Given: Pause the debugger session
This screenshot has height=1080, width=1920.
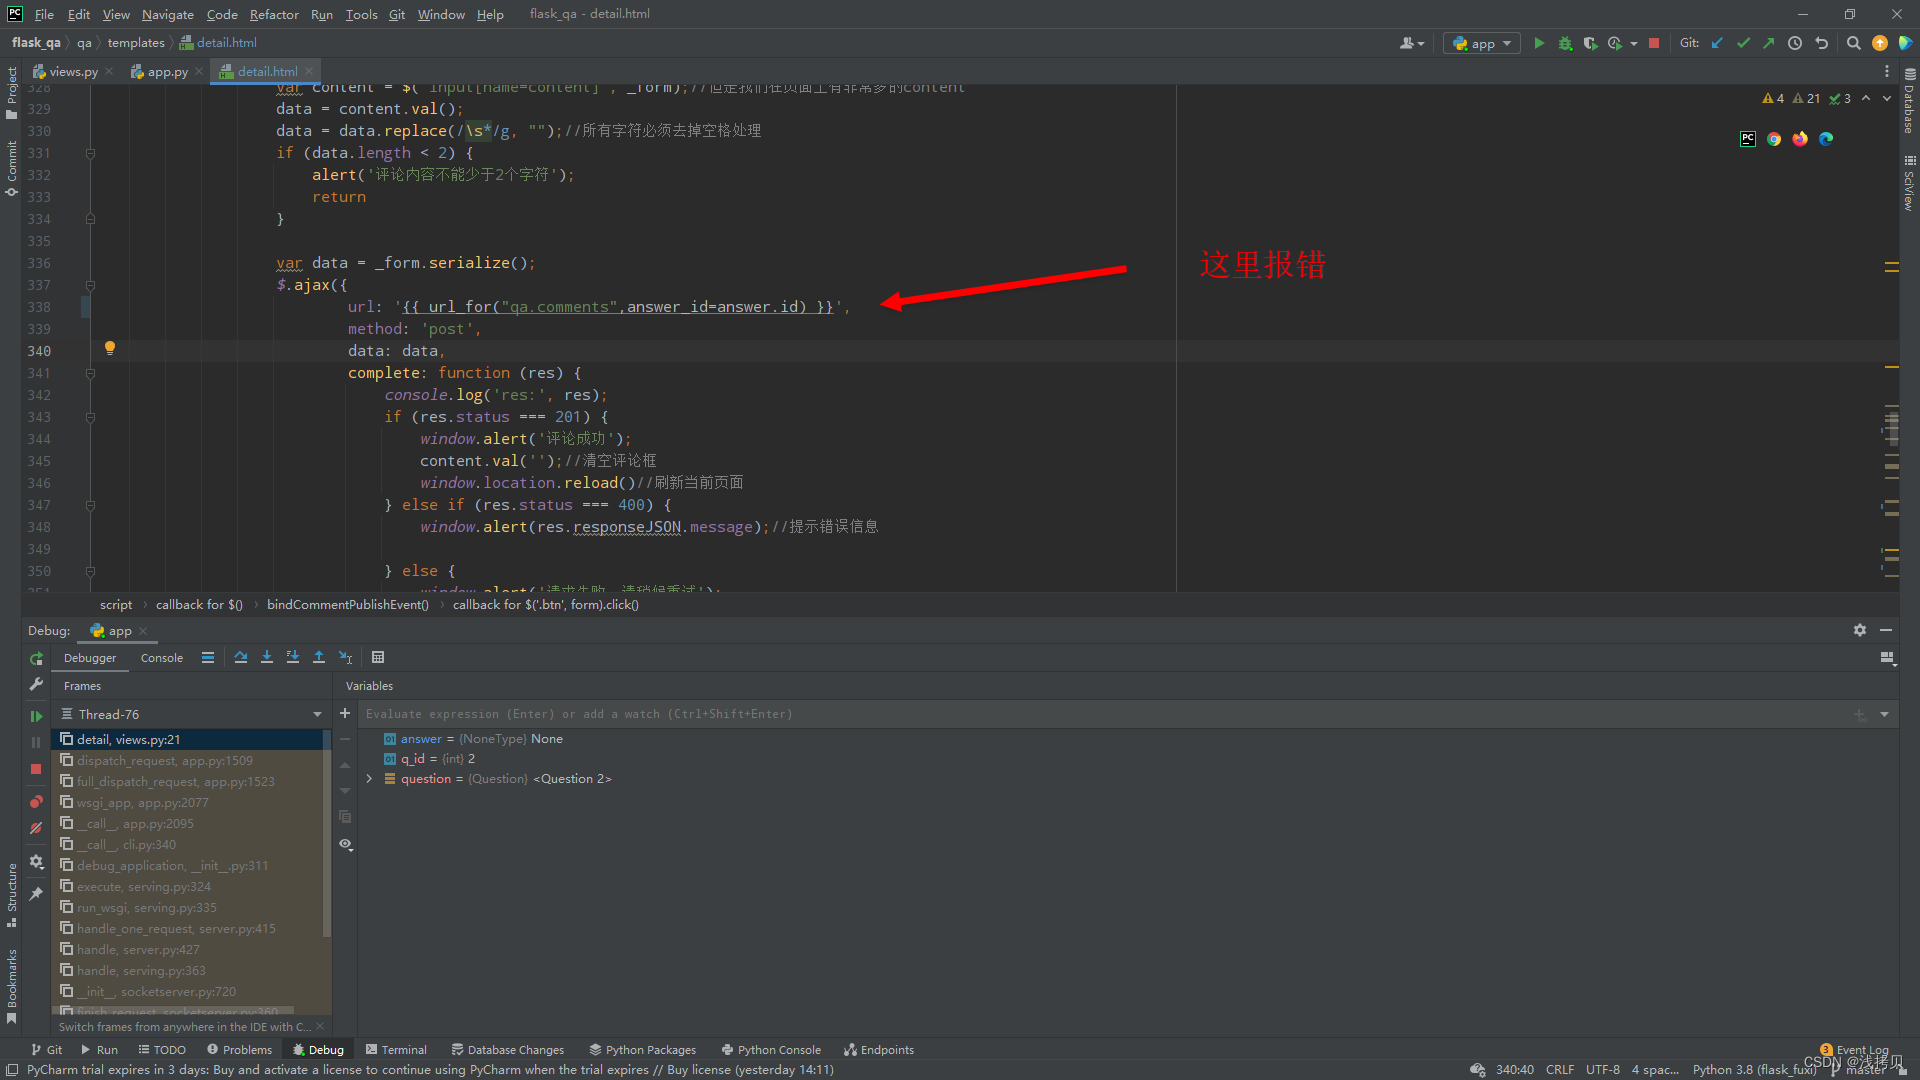Looking at the screenshot, I should point(36,742).
